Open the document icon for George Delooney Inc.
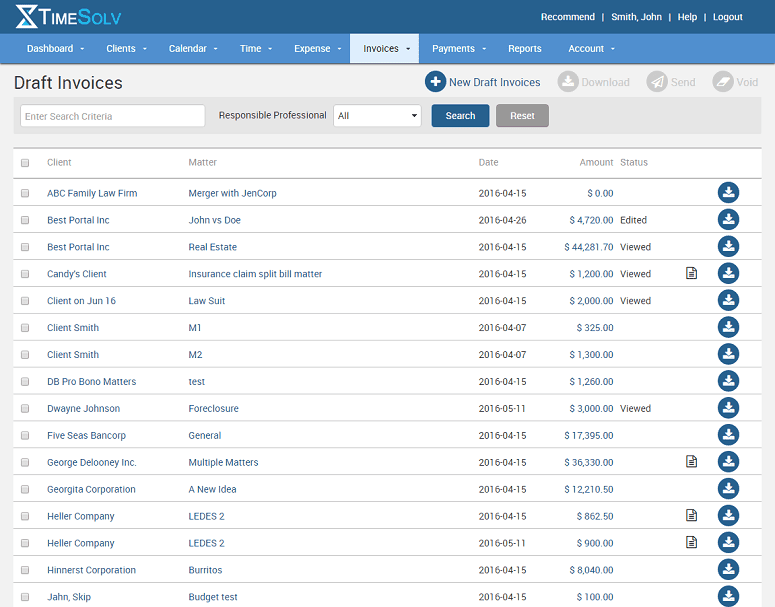The height and width of the screenshot is (607, 775). (691, 462)
